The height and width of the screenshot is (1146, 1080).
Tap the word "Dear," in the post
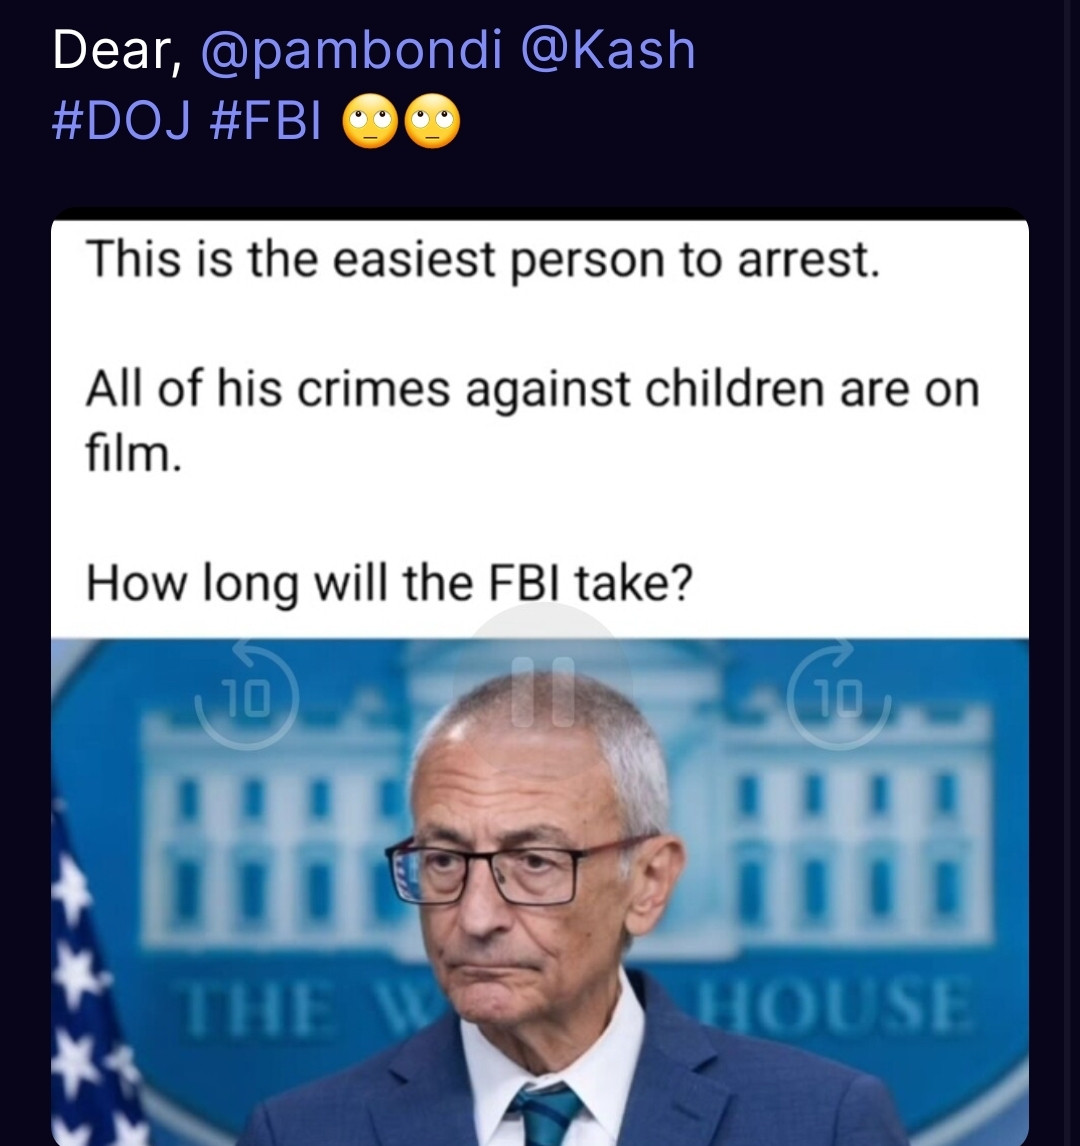117,50
